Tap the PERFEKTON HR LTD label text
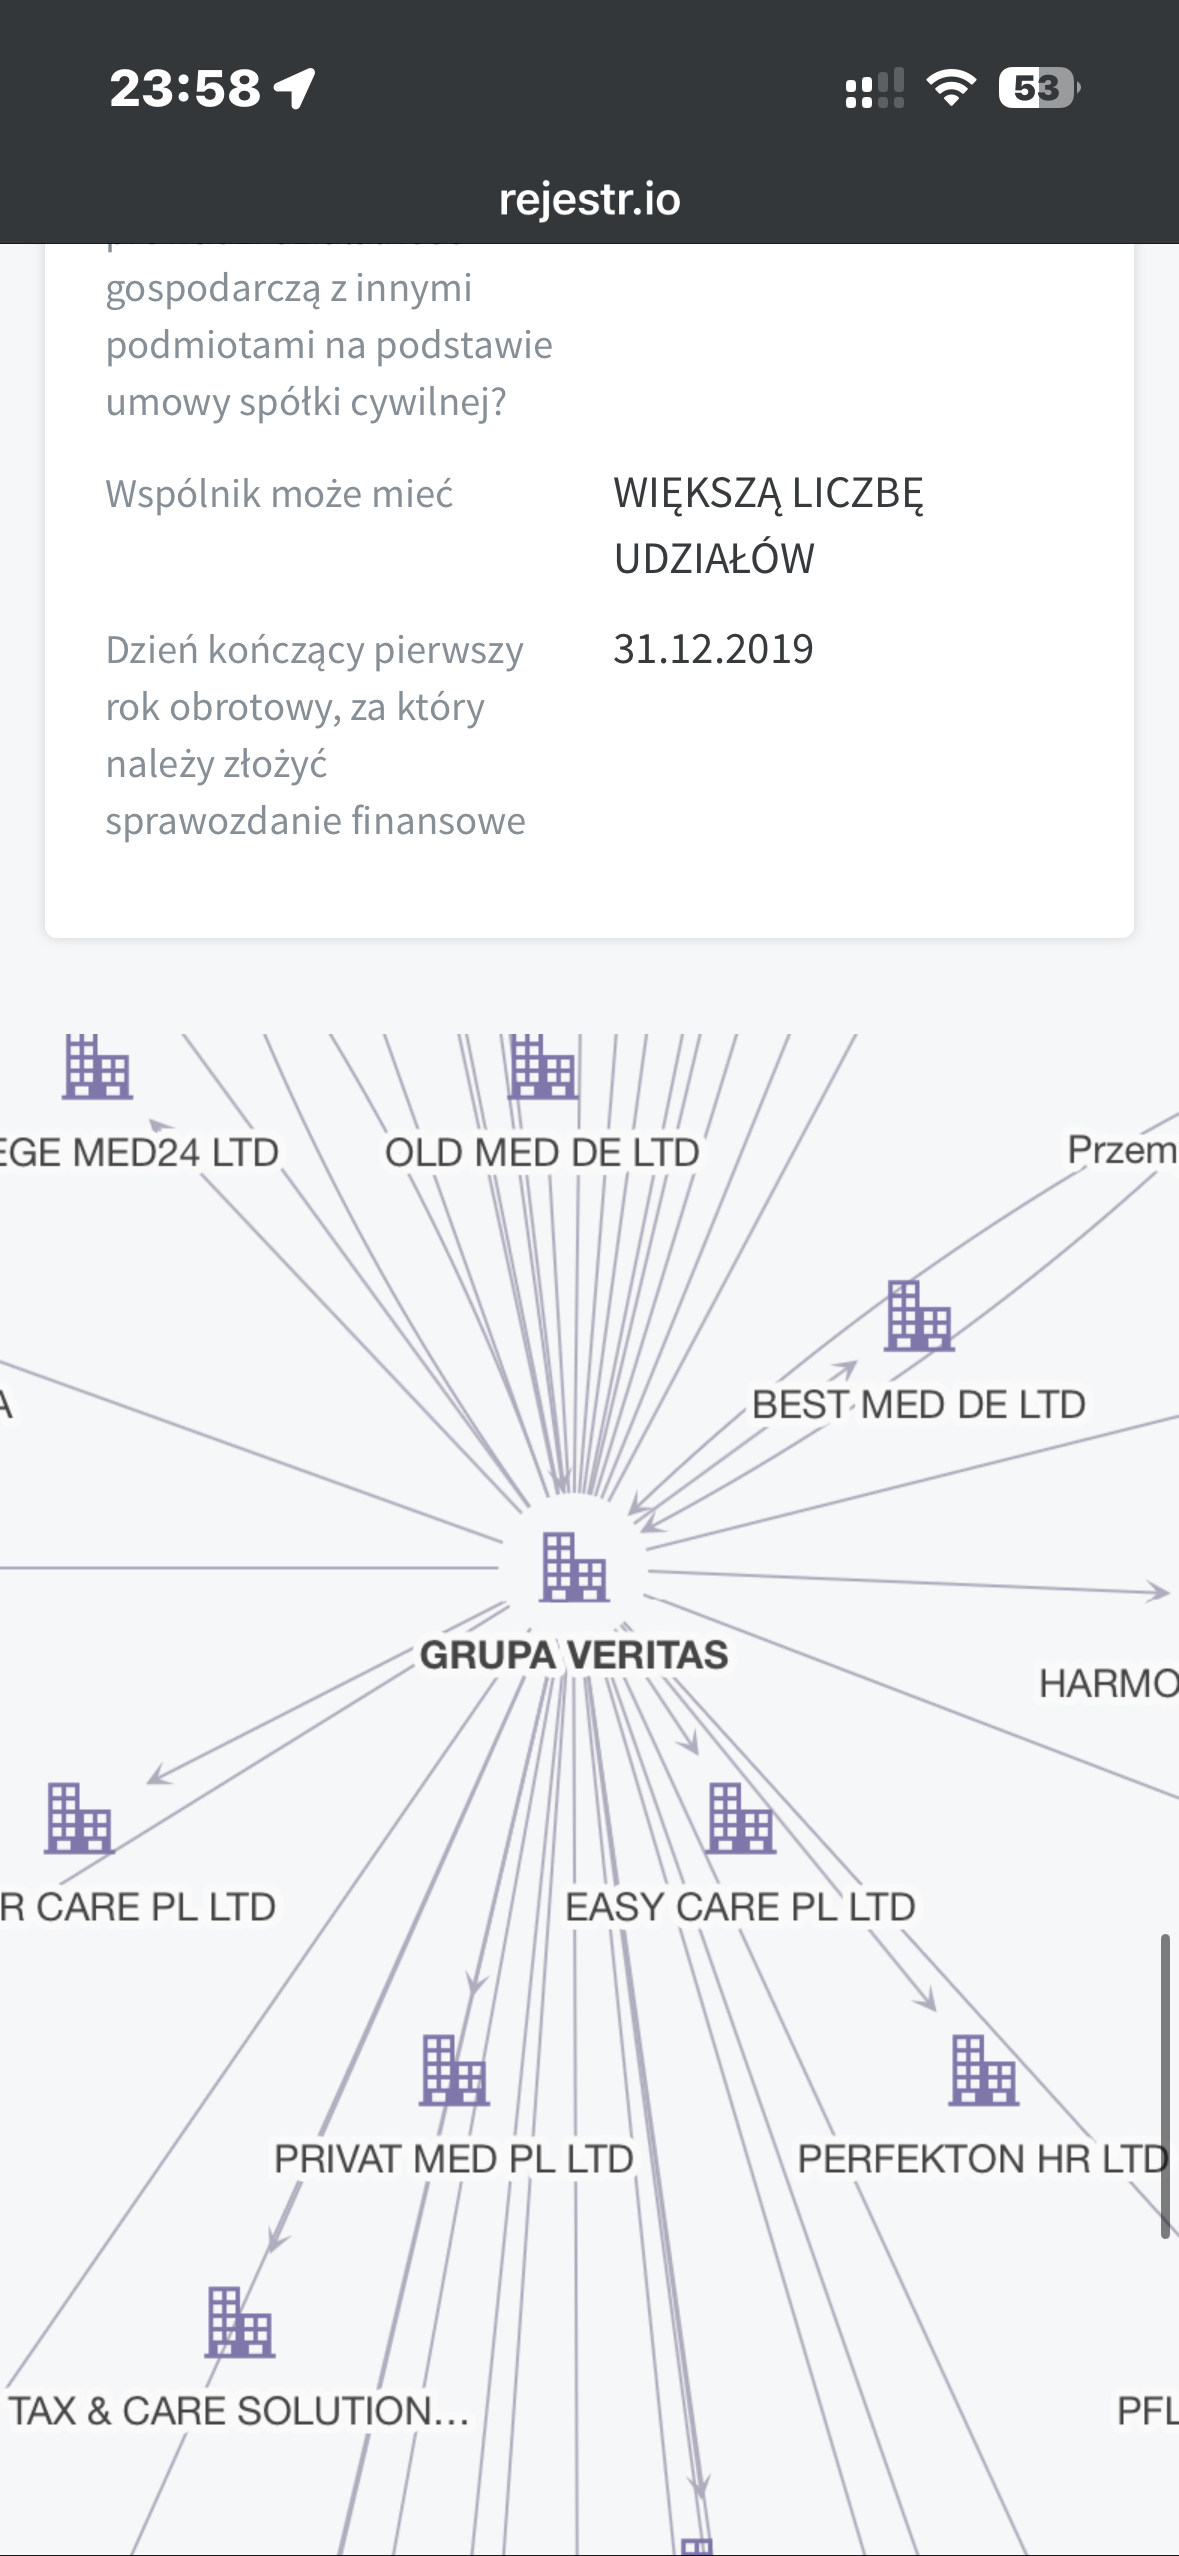 tap(983, 2159)
